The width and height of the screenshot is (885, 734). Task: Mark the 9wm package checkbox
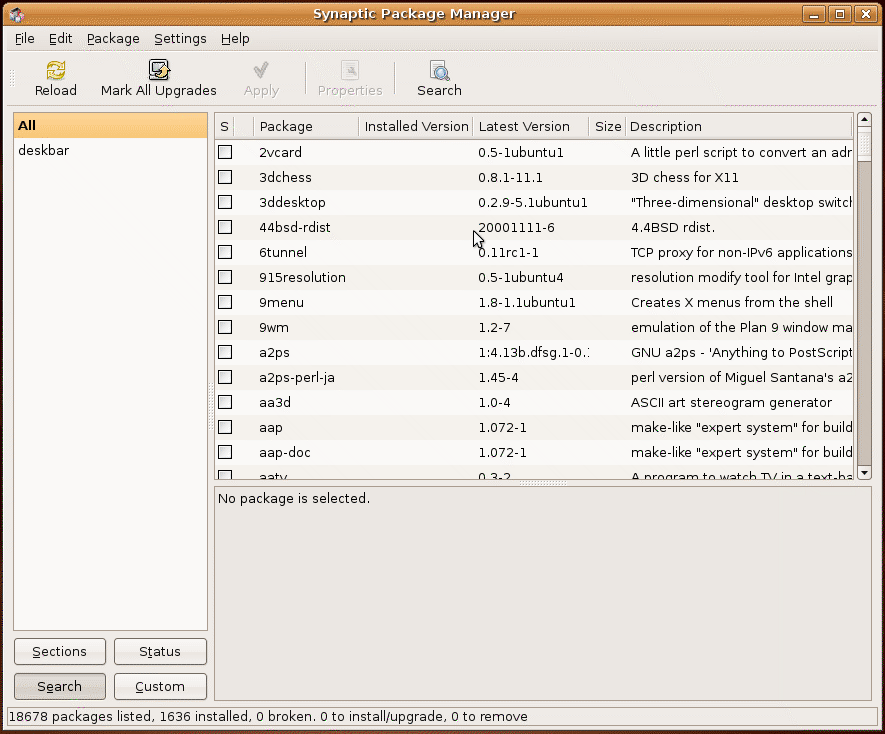click(x=225, y=327)
